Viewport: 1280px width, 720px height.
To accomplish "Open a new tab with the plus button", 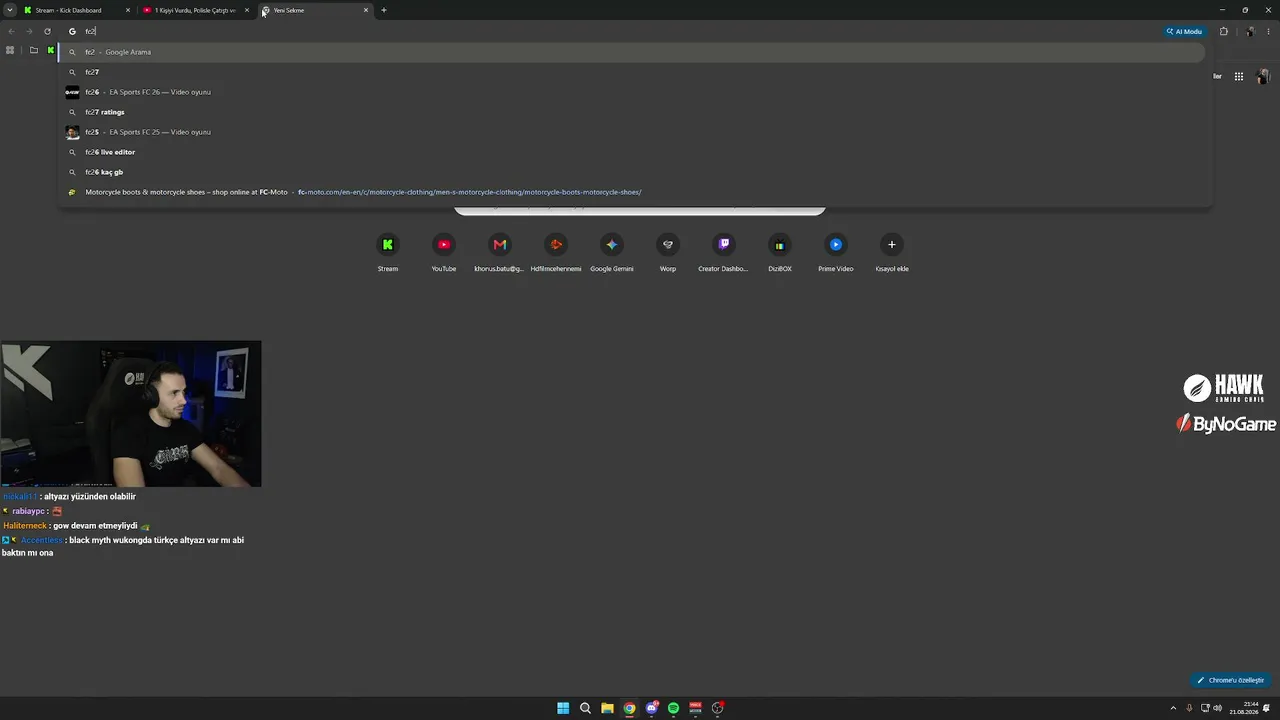I will click(x=384, y=10).
